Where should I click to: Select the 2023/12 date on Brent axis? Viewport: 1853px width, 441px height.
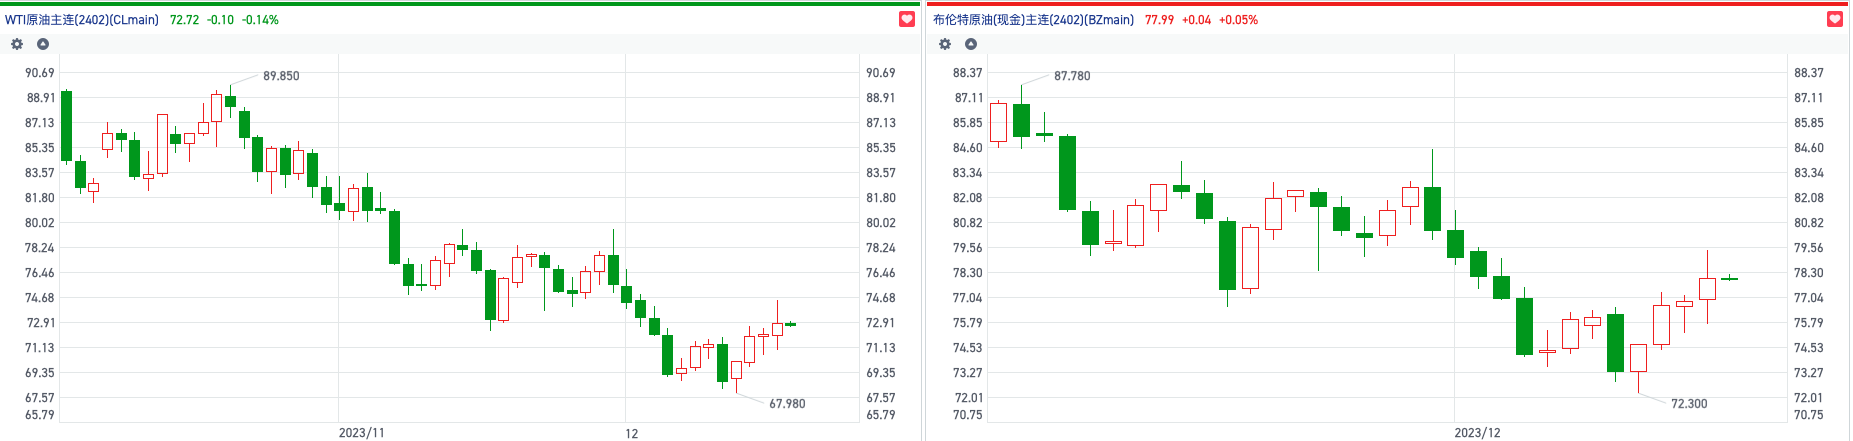[1477, 433]
